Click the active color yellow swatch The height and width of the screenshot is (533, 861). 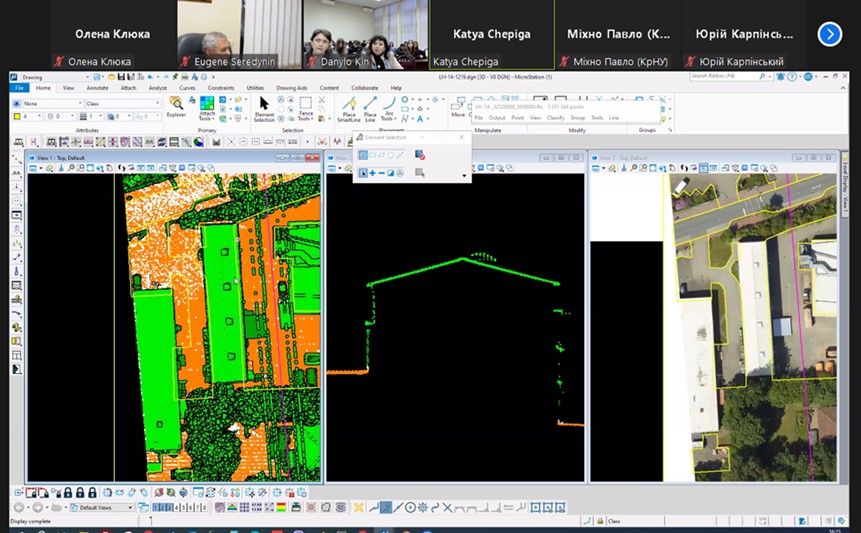[17, 116]
